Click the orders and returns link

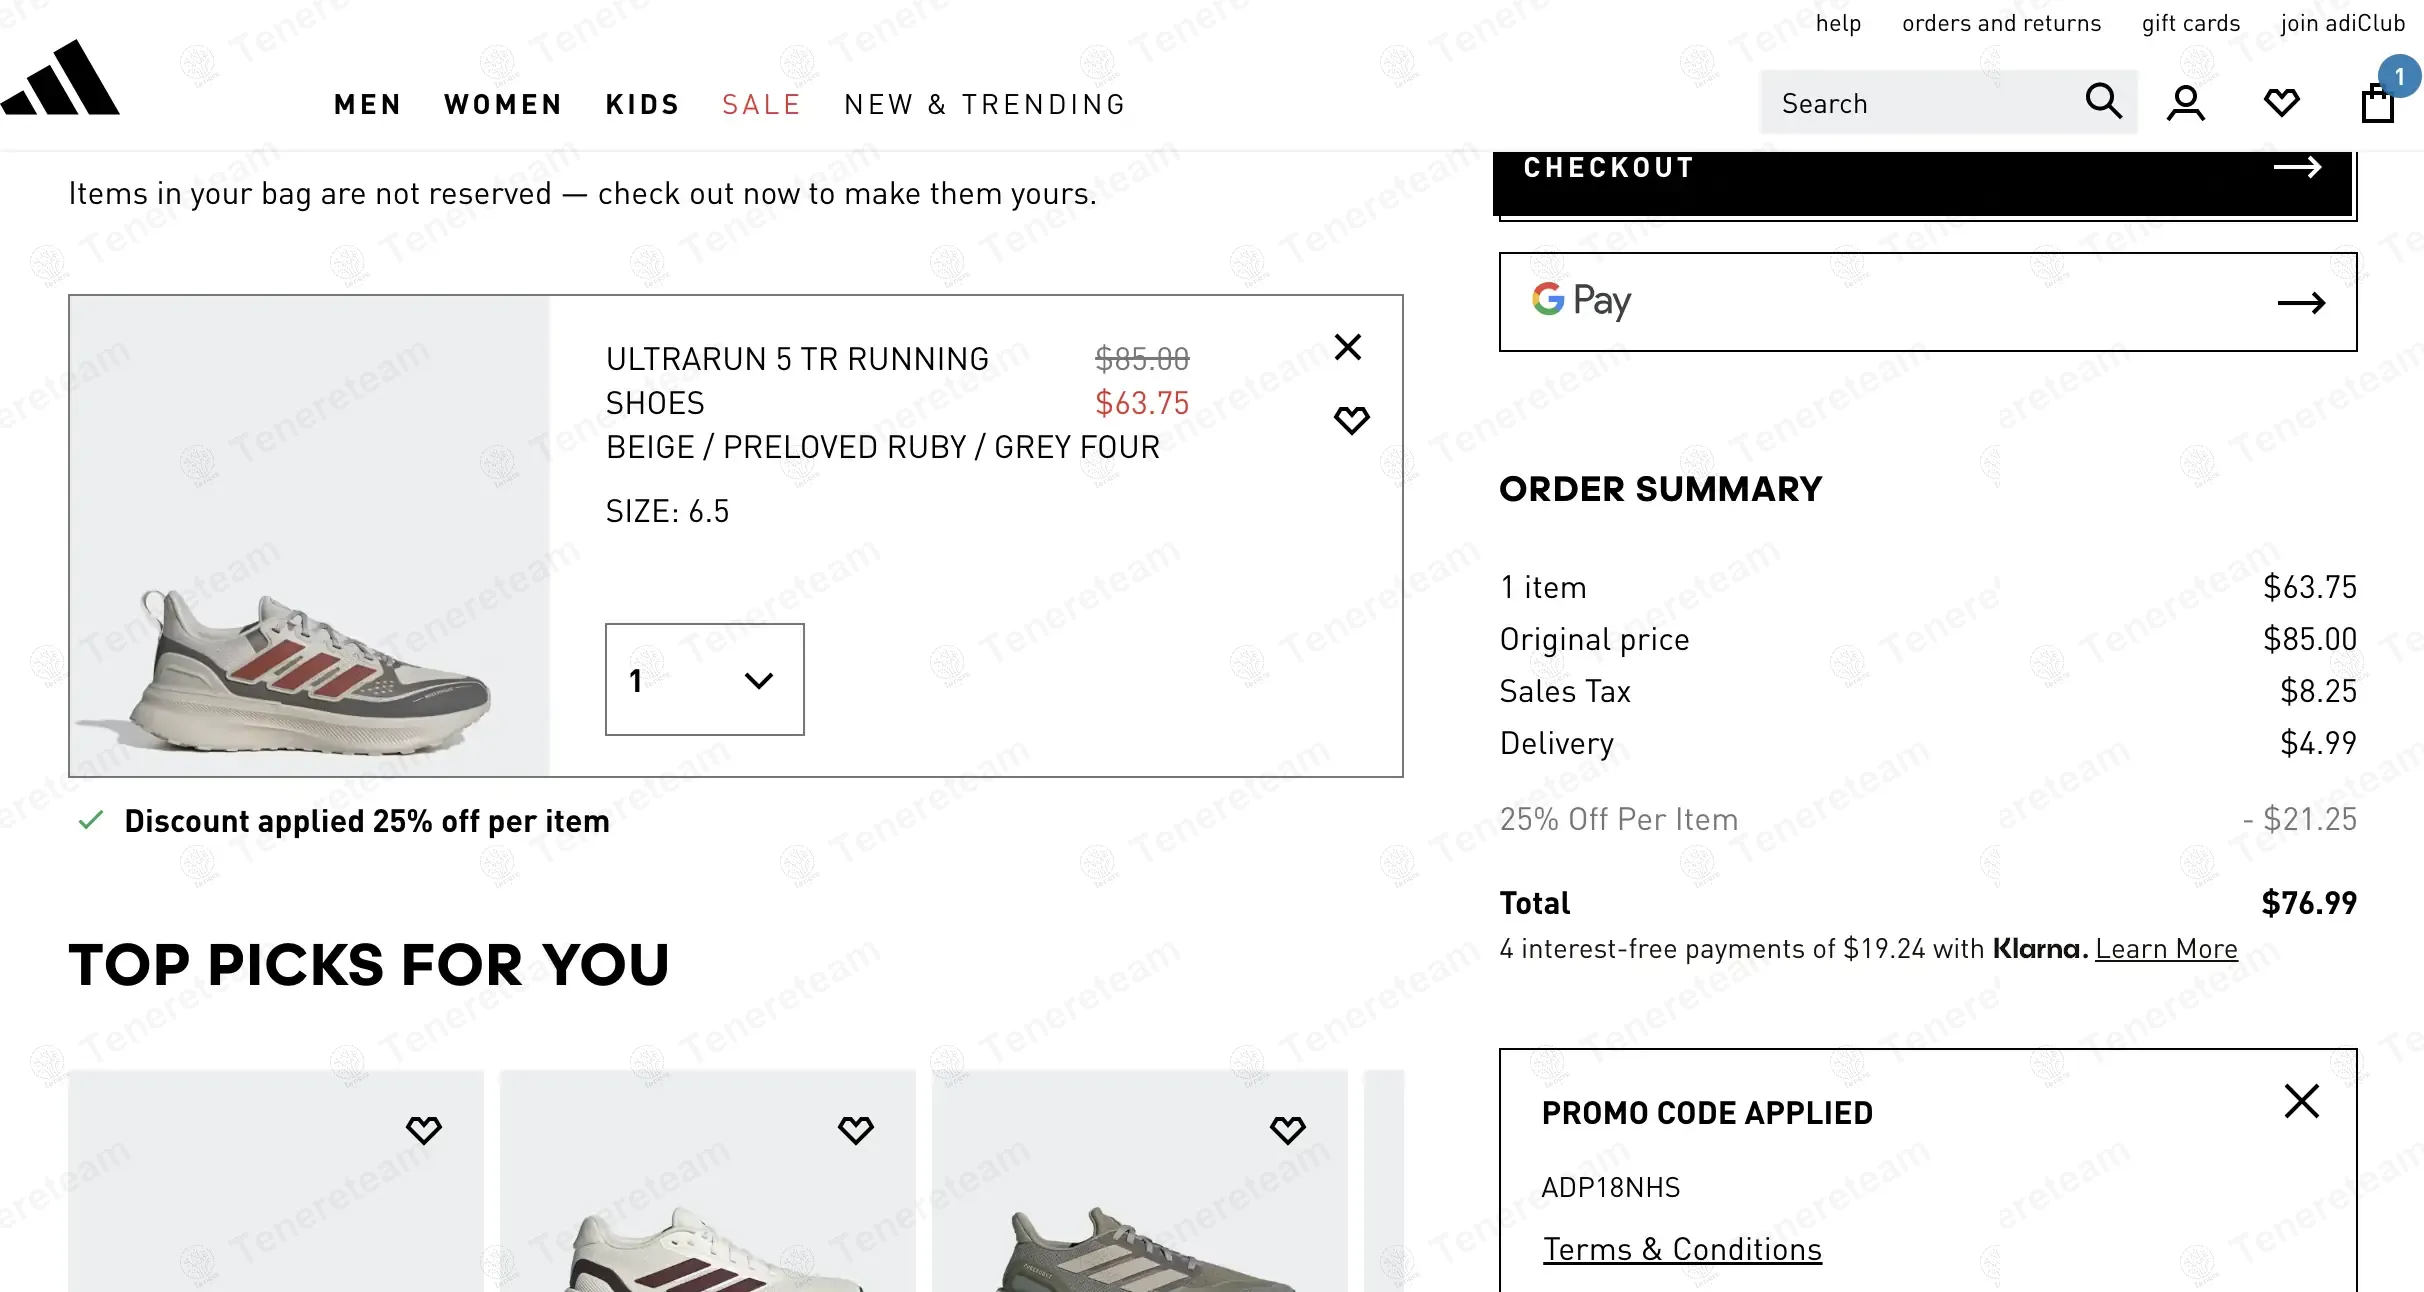coord(2001,22)
